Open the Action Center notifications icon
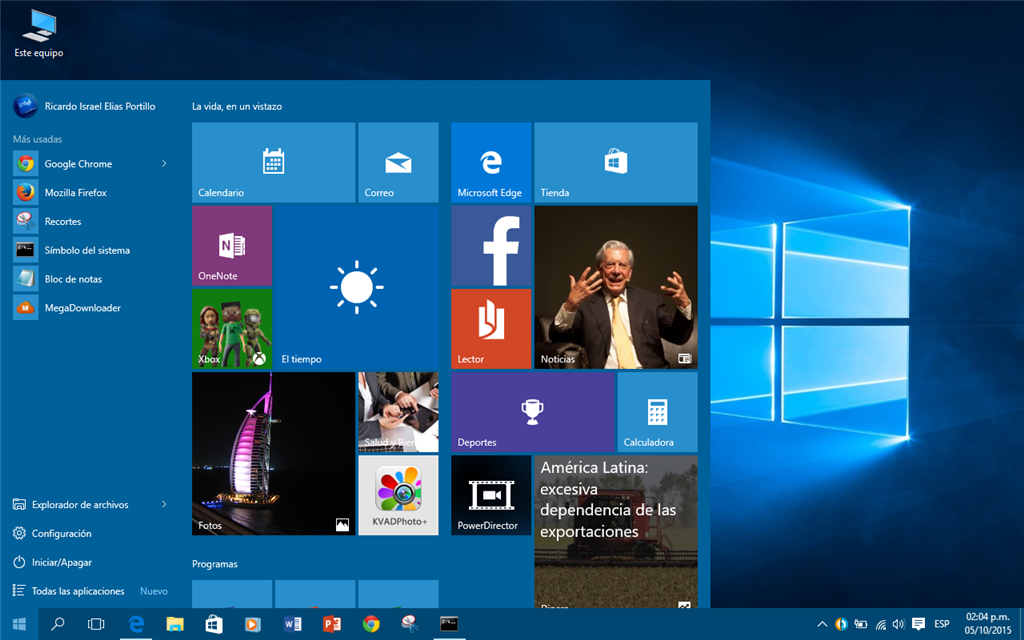1024x640 pixels. pyautogui.click(x=918, y=624)
